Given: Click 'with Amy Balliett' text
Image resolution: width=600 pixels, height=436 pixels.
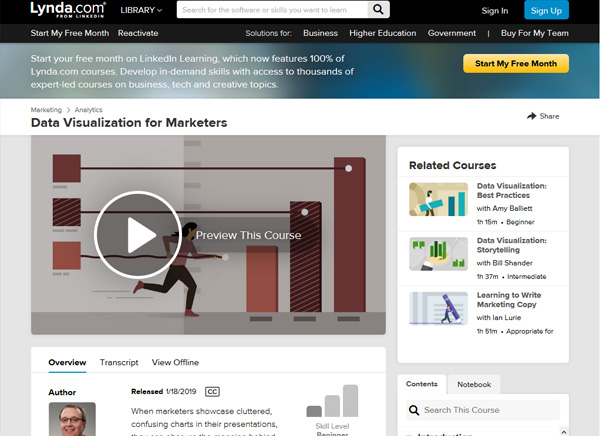Looking at the screenshot, I should click(504, 209).
